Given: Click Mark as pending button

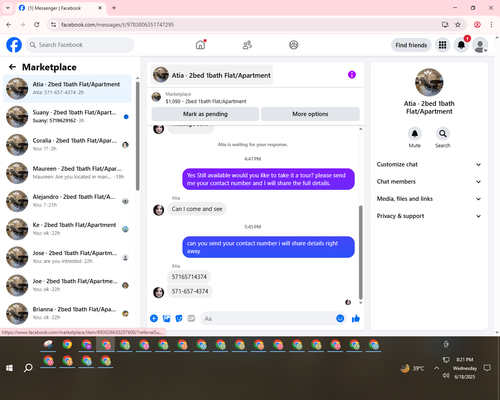Looking at the screenshot, I should pyautogui.click(x=205, y=114).
